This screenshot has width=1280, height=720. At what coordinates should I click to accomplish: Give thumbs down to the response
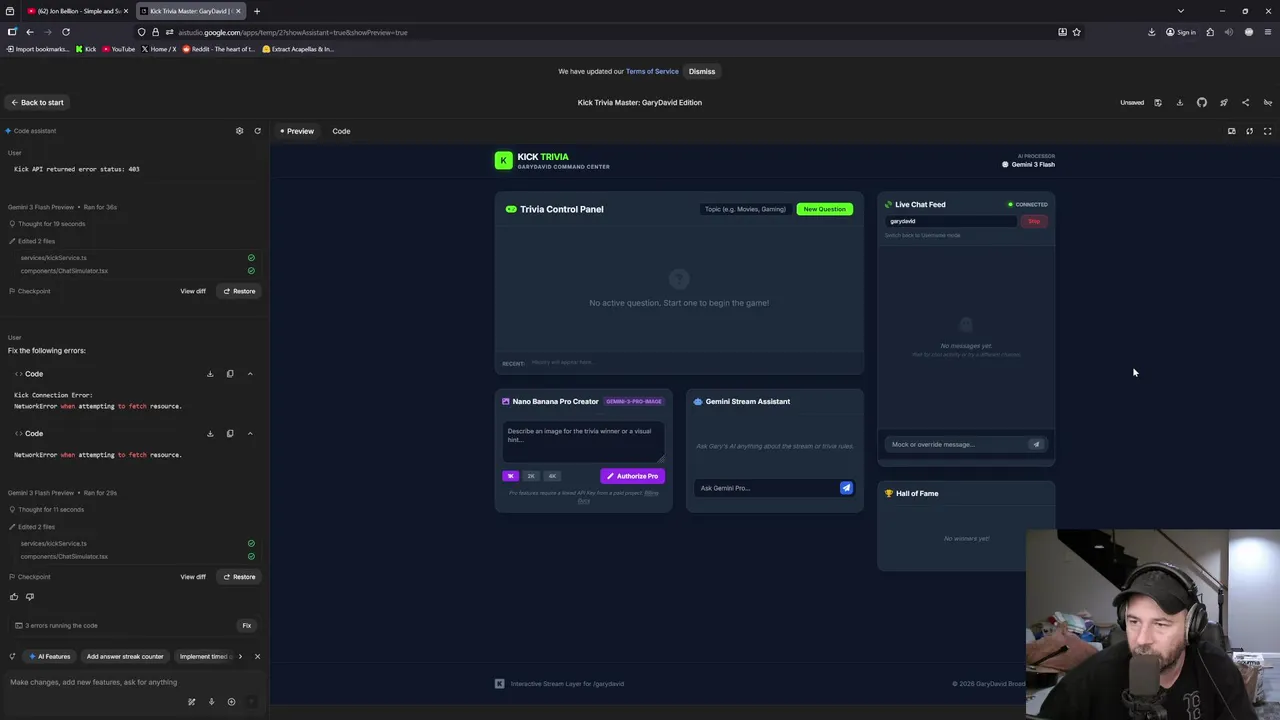coord(30,597)
